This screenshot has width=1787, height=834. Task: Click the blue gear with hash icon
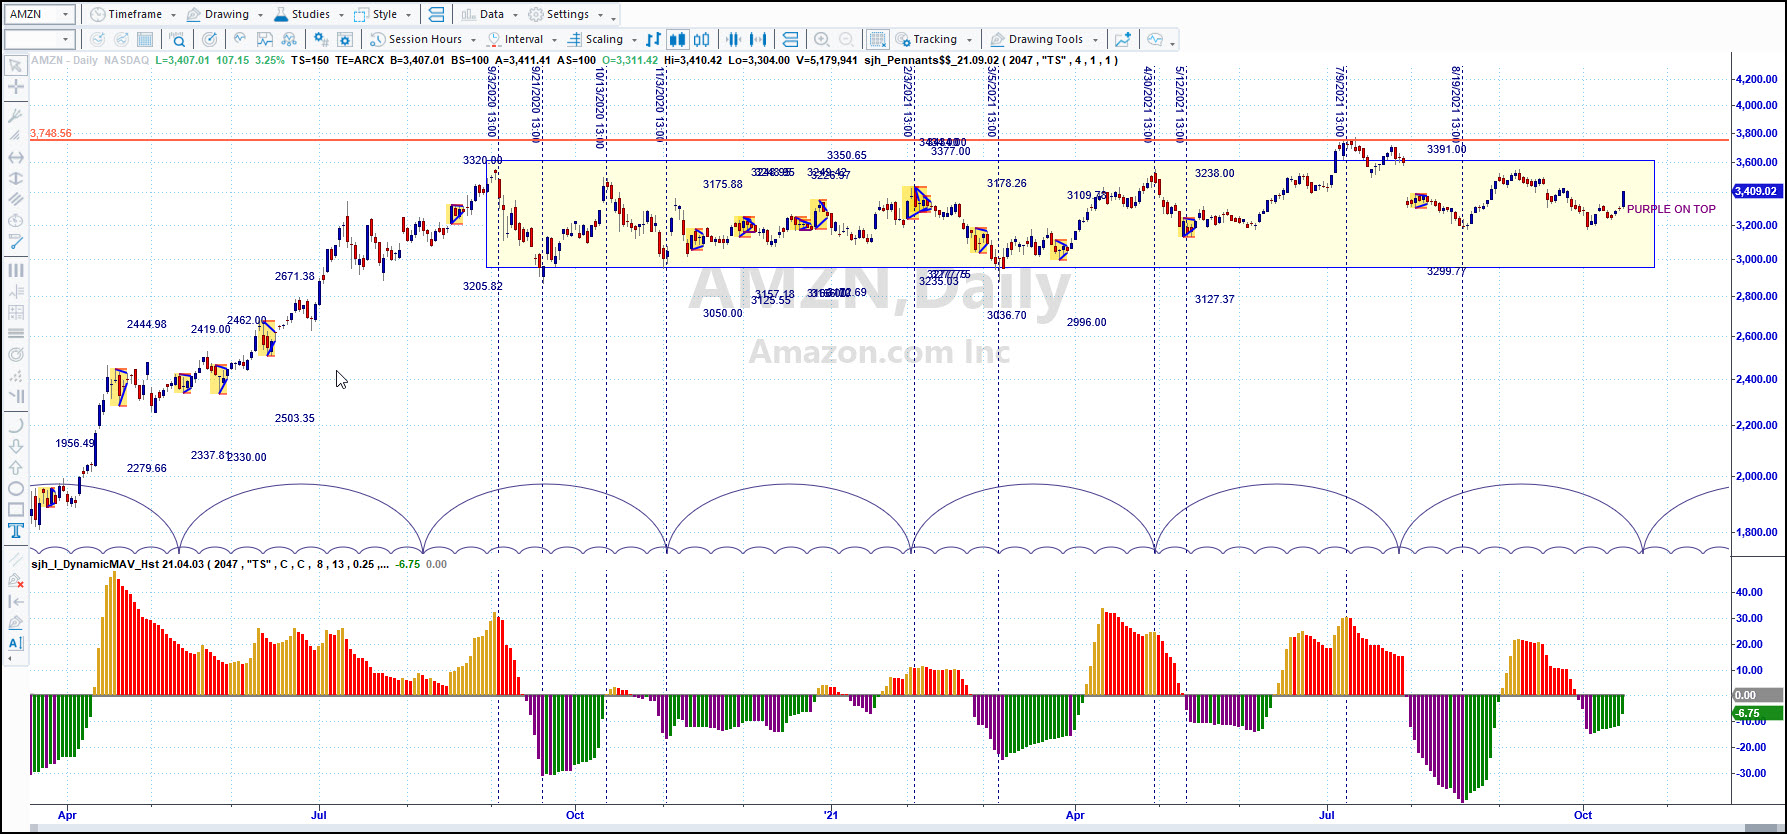click(x=320, y=40)
